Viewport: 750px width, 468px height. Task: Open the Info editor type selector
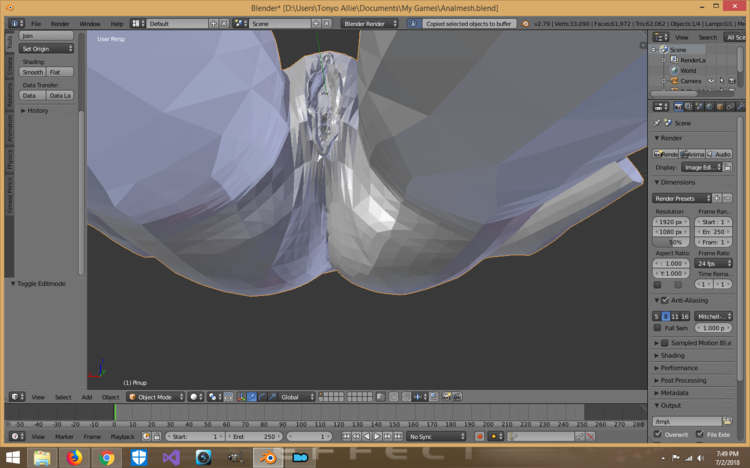pyautogui.click(x=17, y=23)
